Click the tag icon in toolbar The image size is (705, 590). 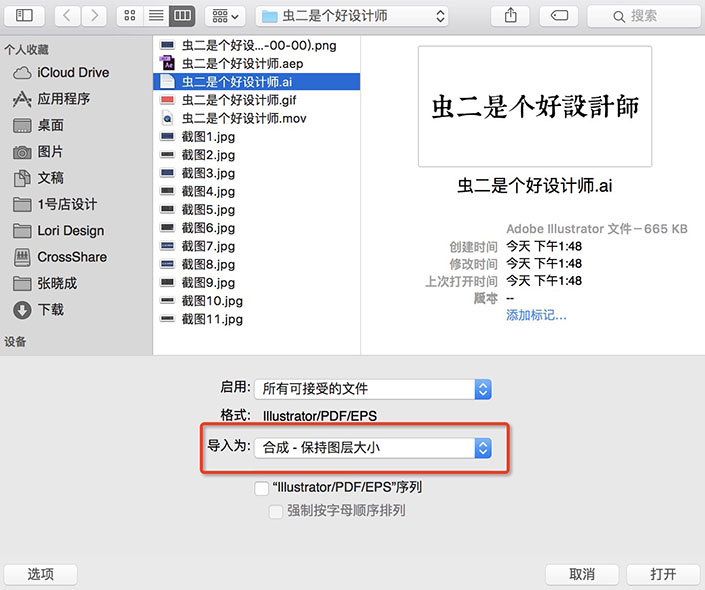coord(559,16)
